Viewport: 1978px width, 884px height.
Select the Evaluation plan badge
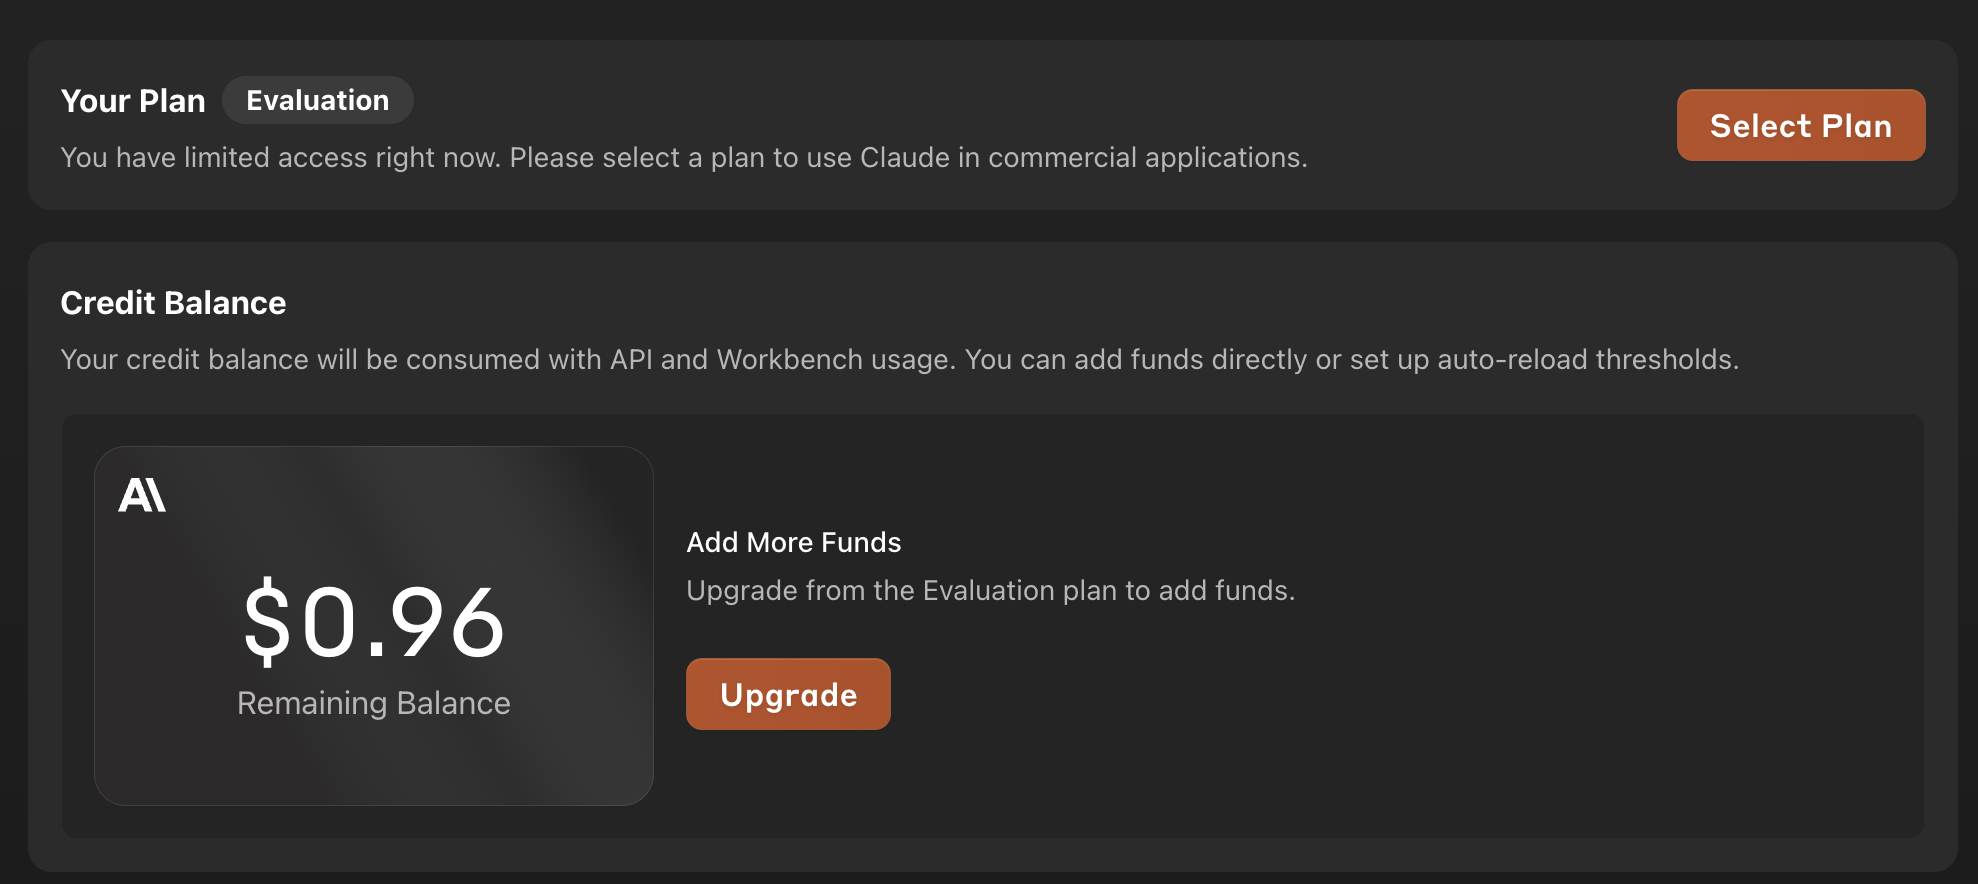point(317,100)
